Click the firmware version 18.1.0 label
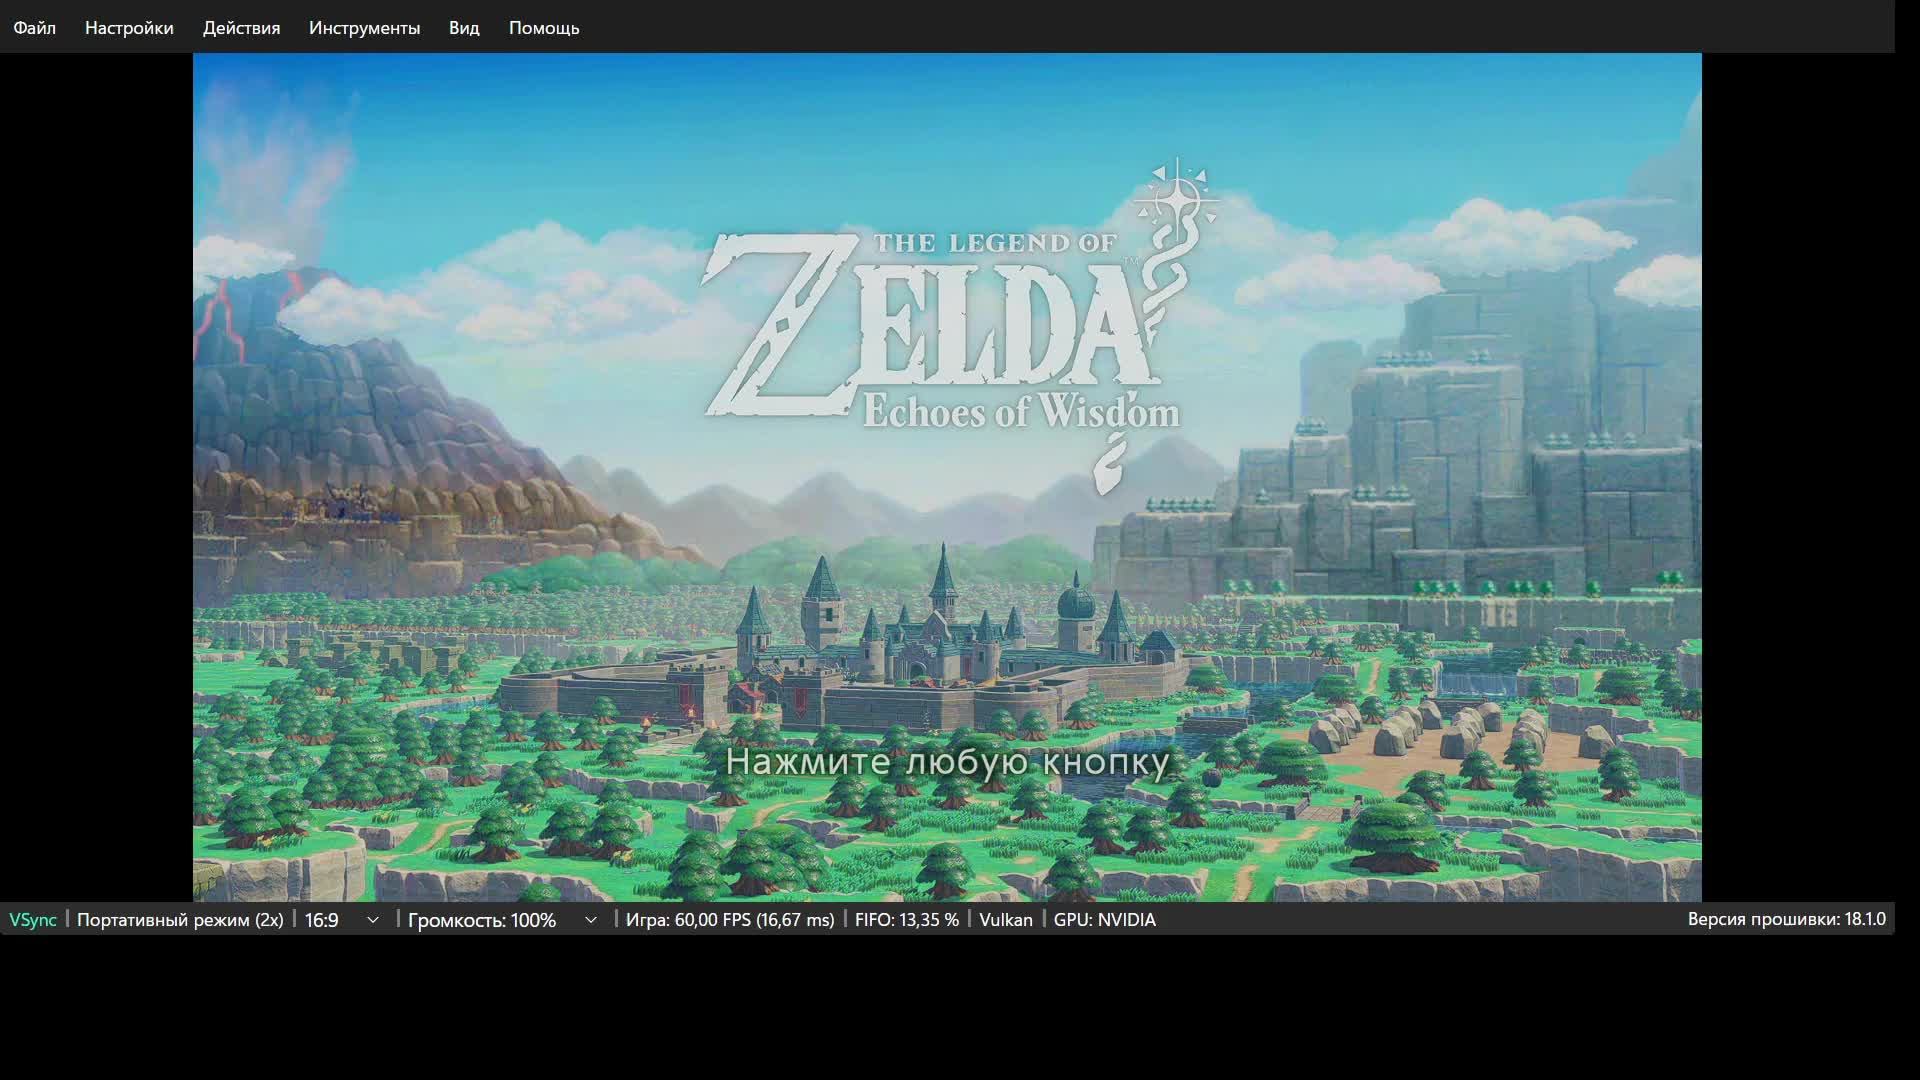This screenshot has width=1920, height=1080. (1786, 919)
